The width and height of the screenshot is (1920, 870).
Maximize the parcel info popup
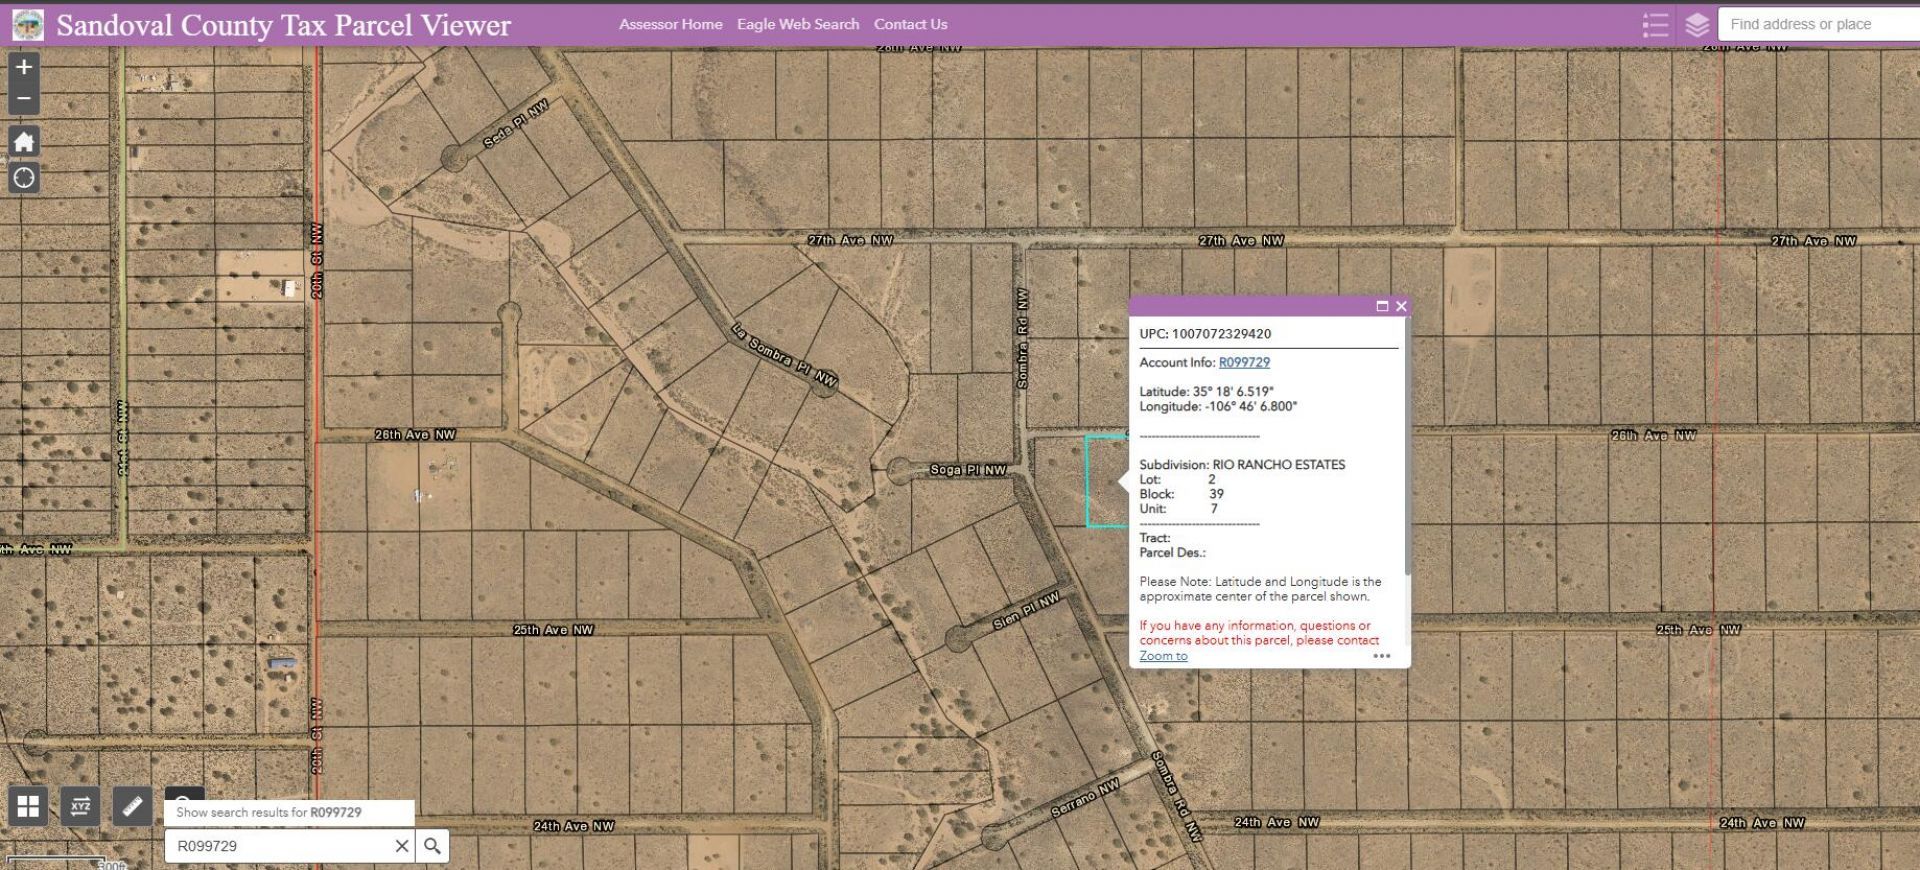(1382, 306)
